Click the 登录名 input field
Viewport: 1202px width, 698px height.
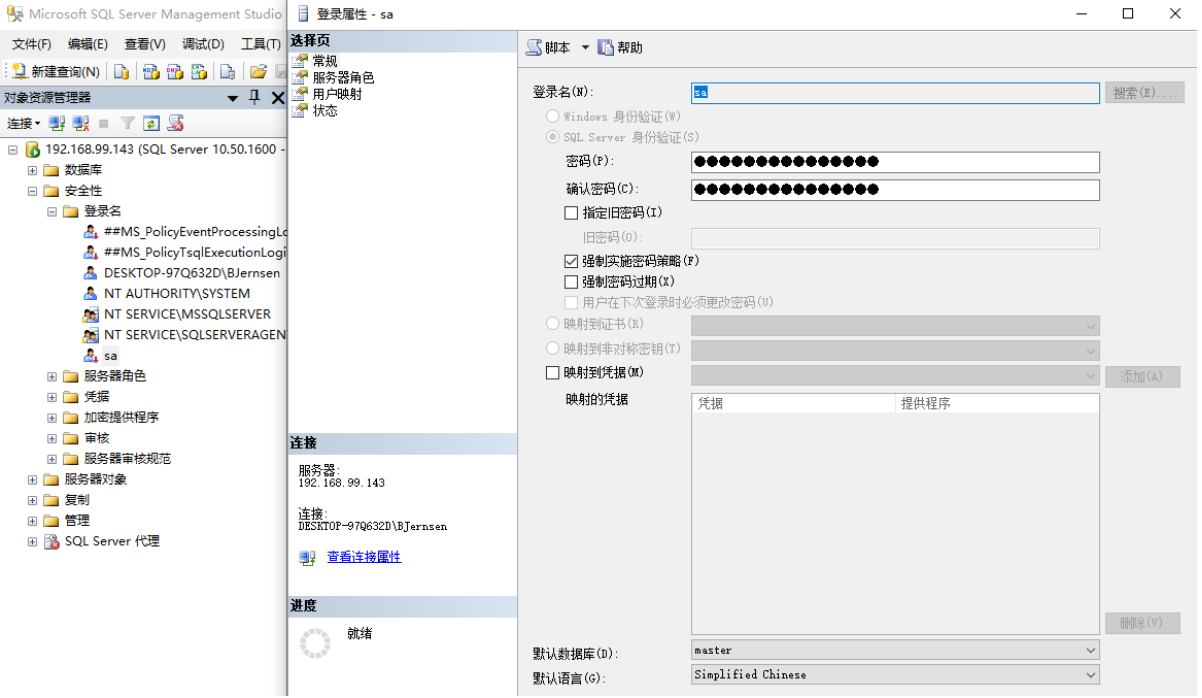pyautogui.click(x=895, y=92)
